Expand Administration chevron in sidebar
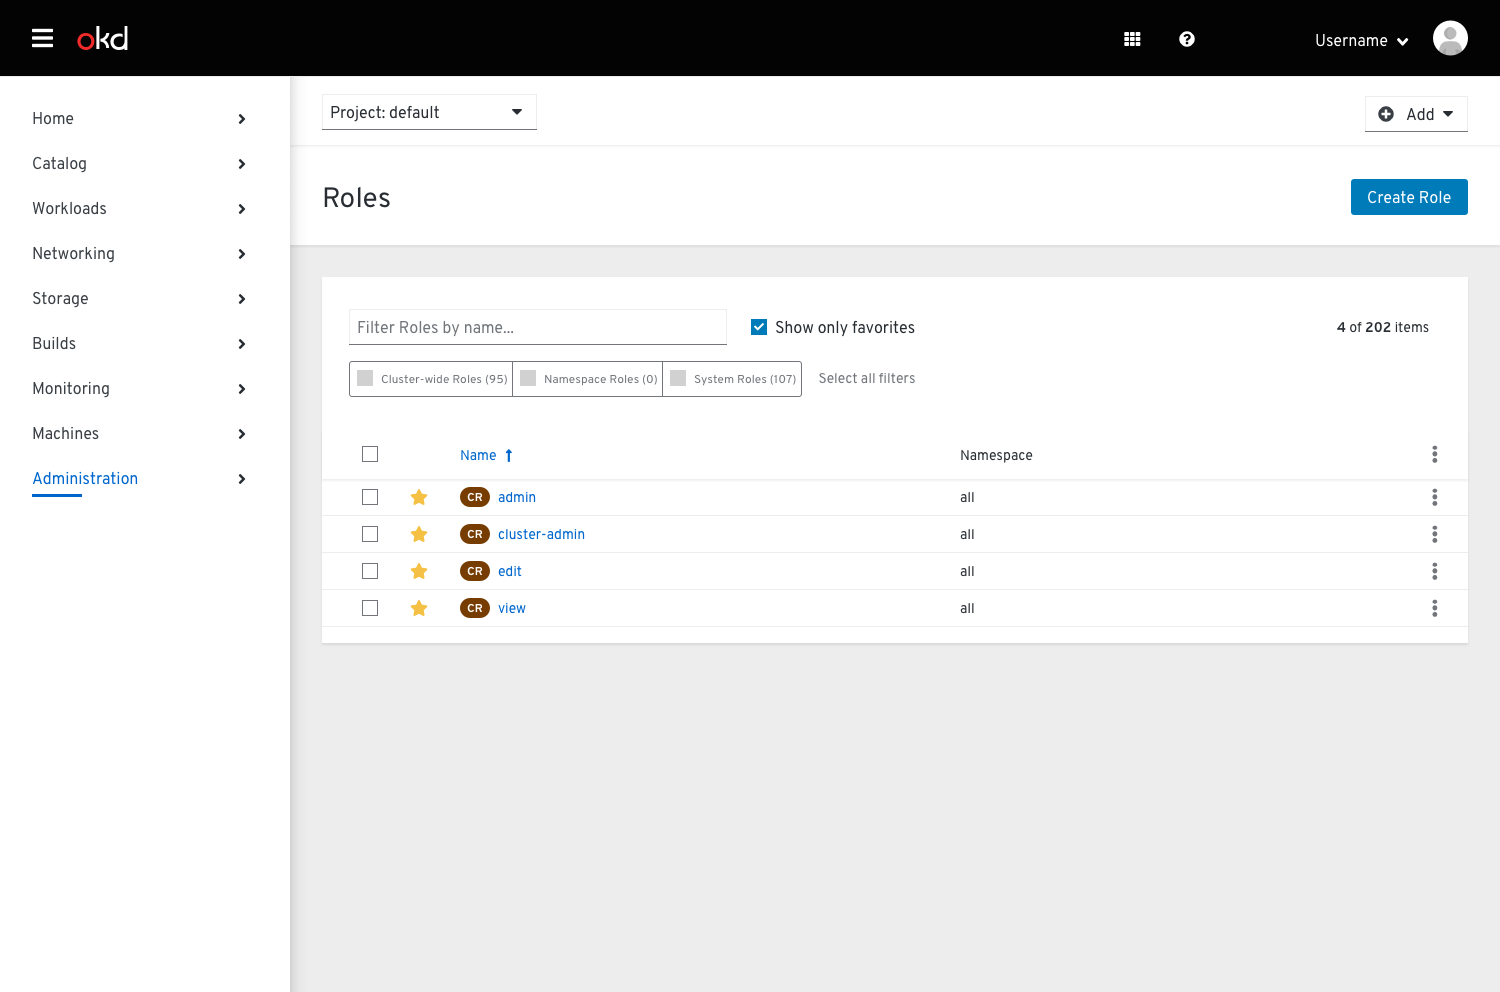 pyautogui.click(x=242, y=479)
